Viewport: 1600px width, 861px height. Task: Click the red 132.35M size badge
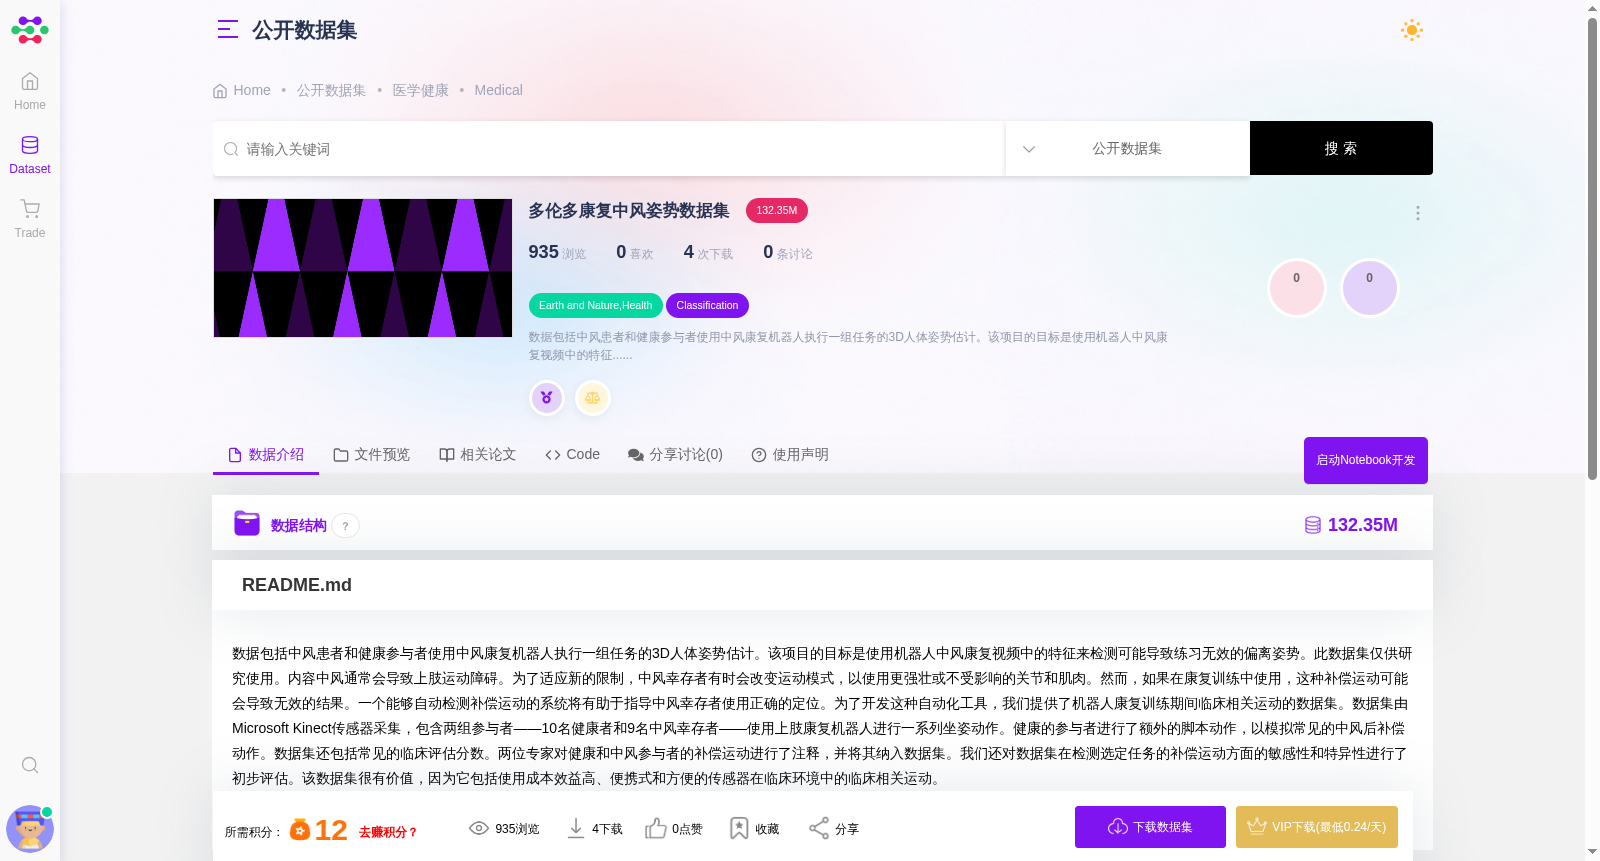[777, 210]
